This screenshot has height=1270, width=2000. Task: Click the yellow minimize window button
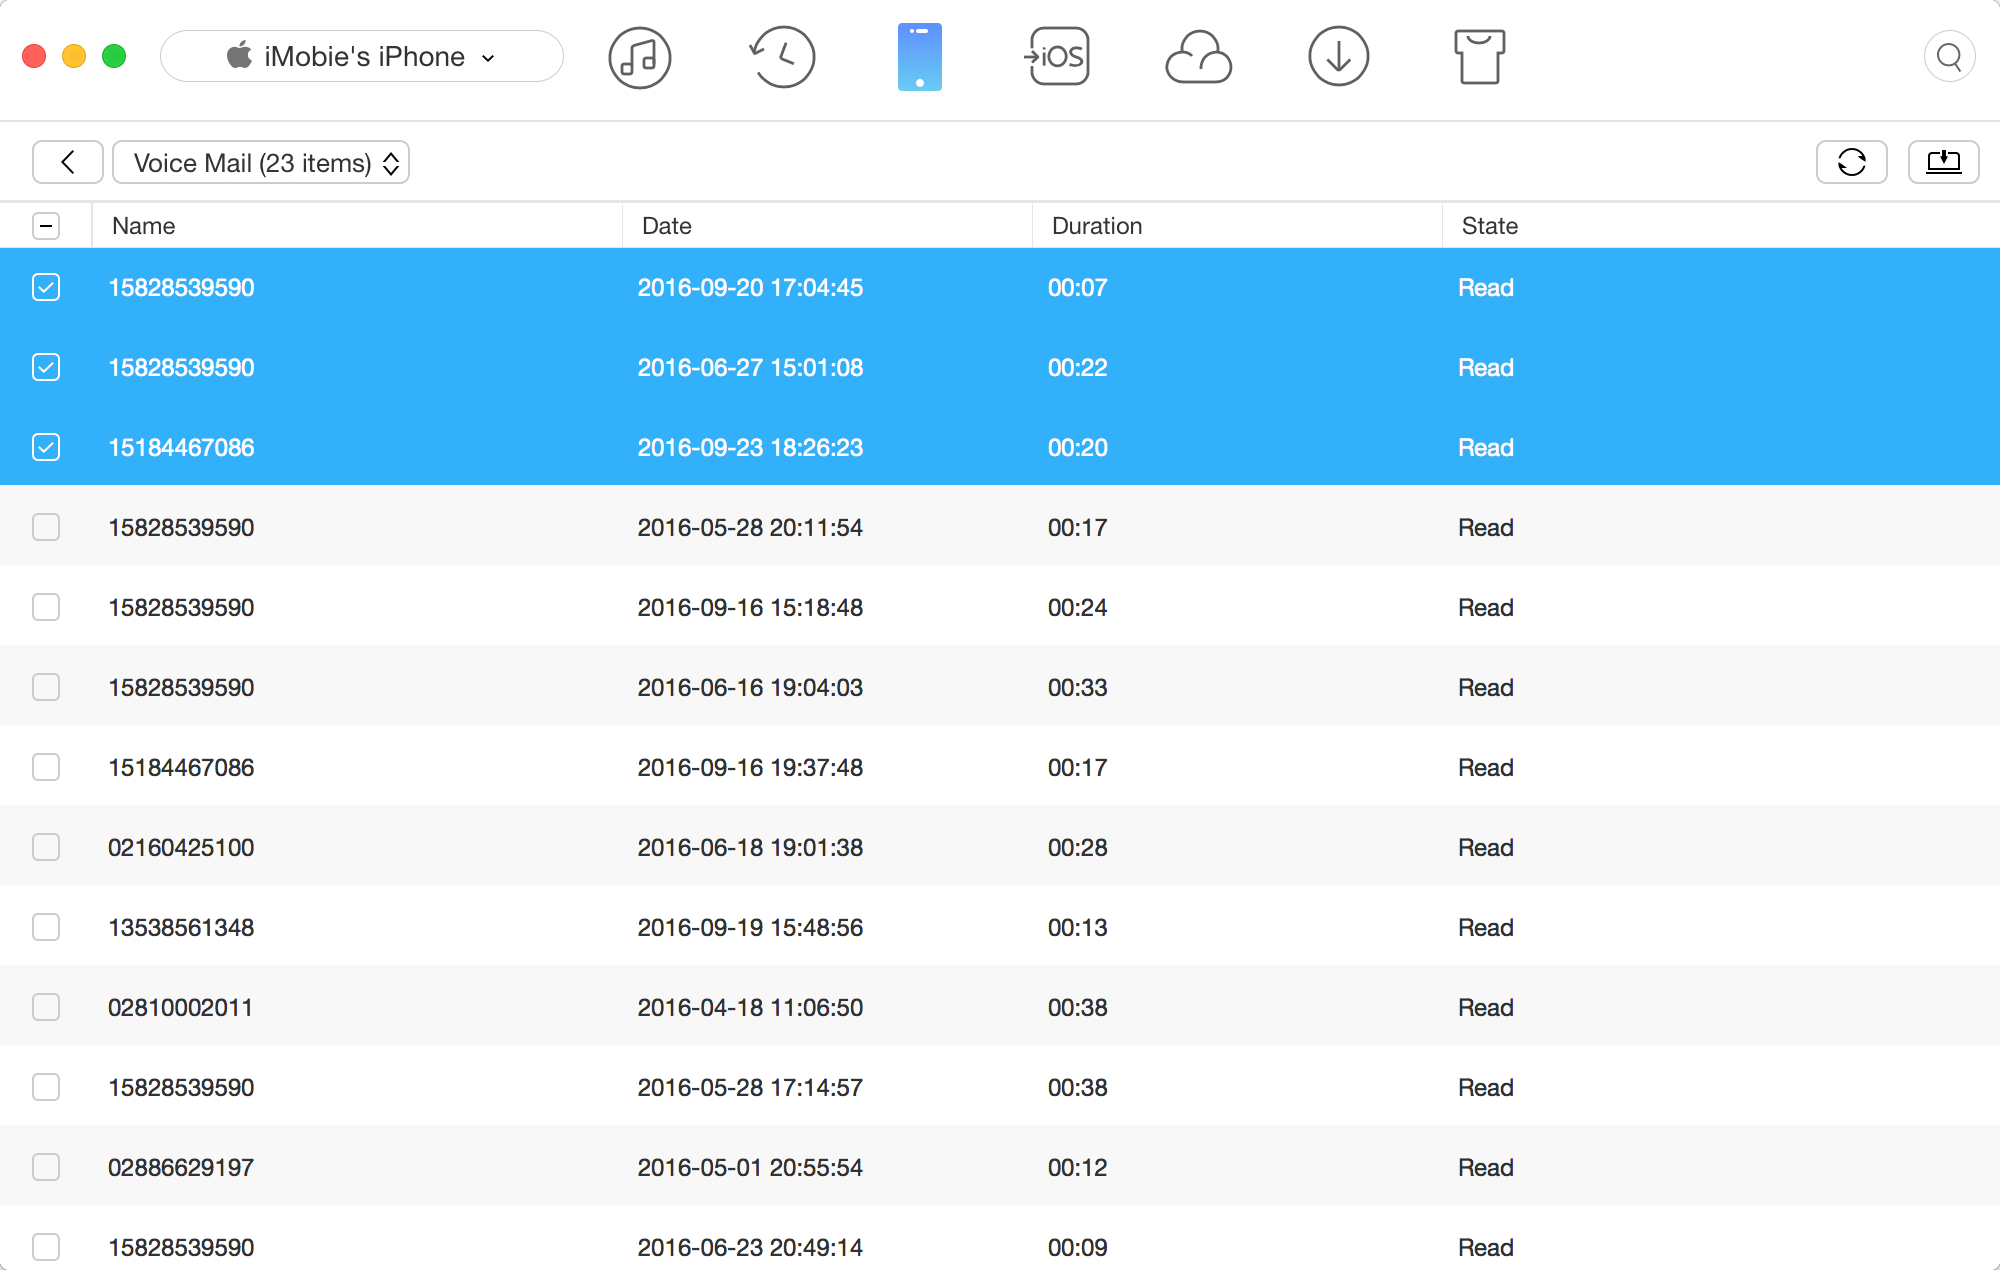point(74,56)
